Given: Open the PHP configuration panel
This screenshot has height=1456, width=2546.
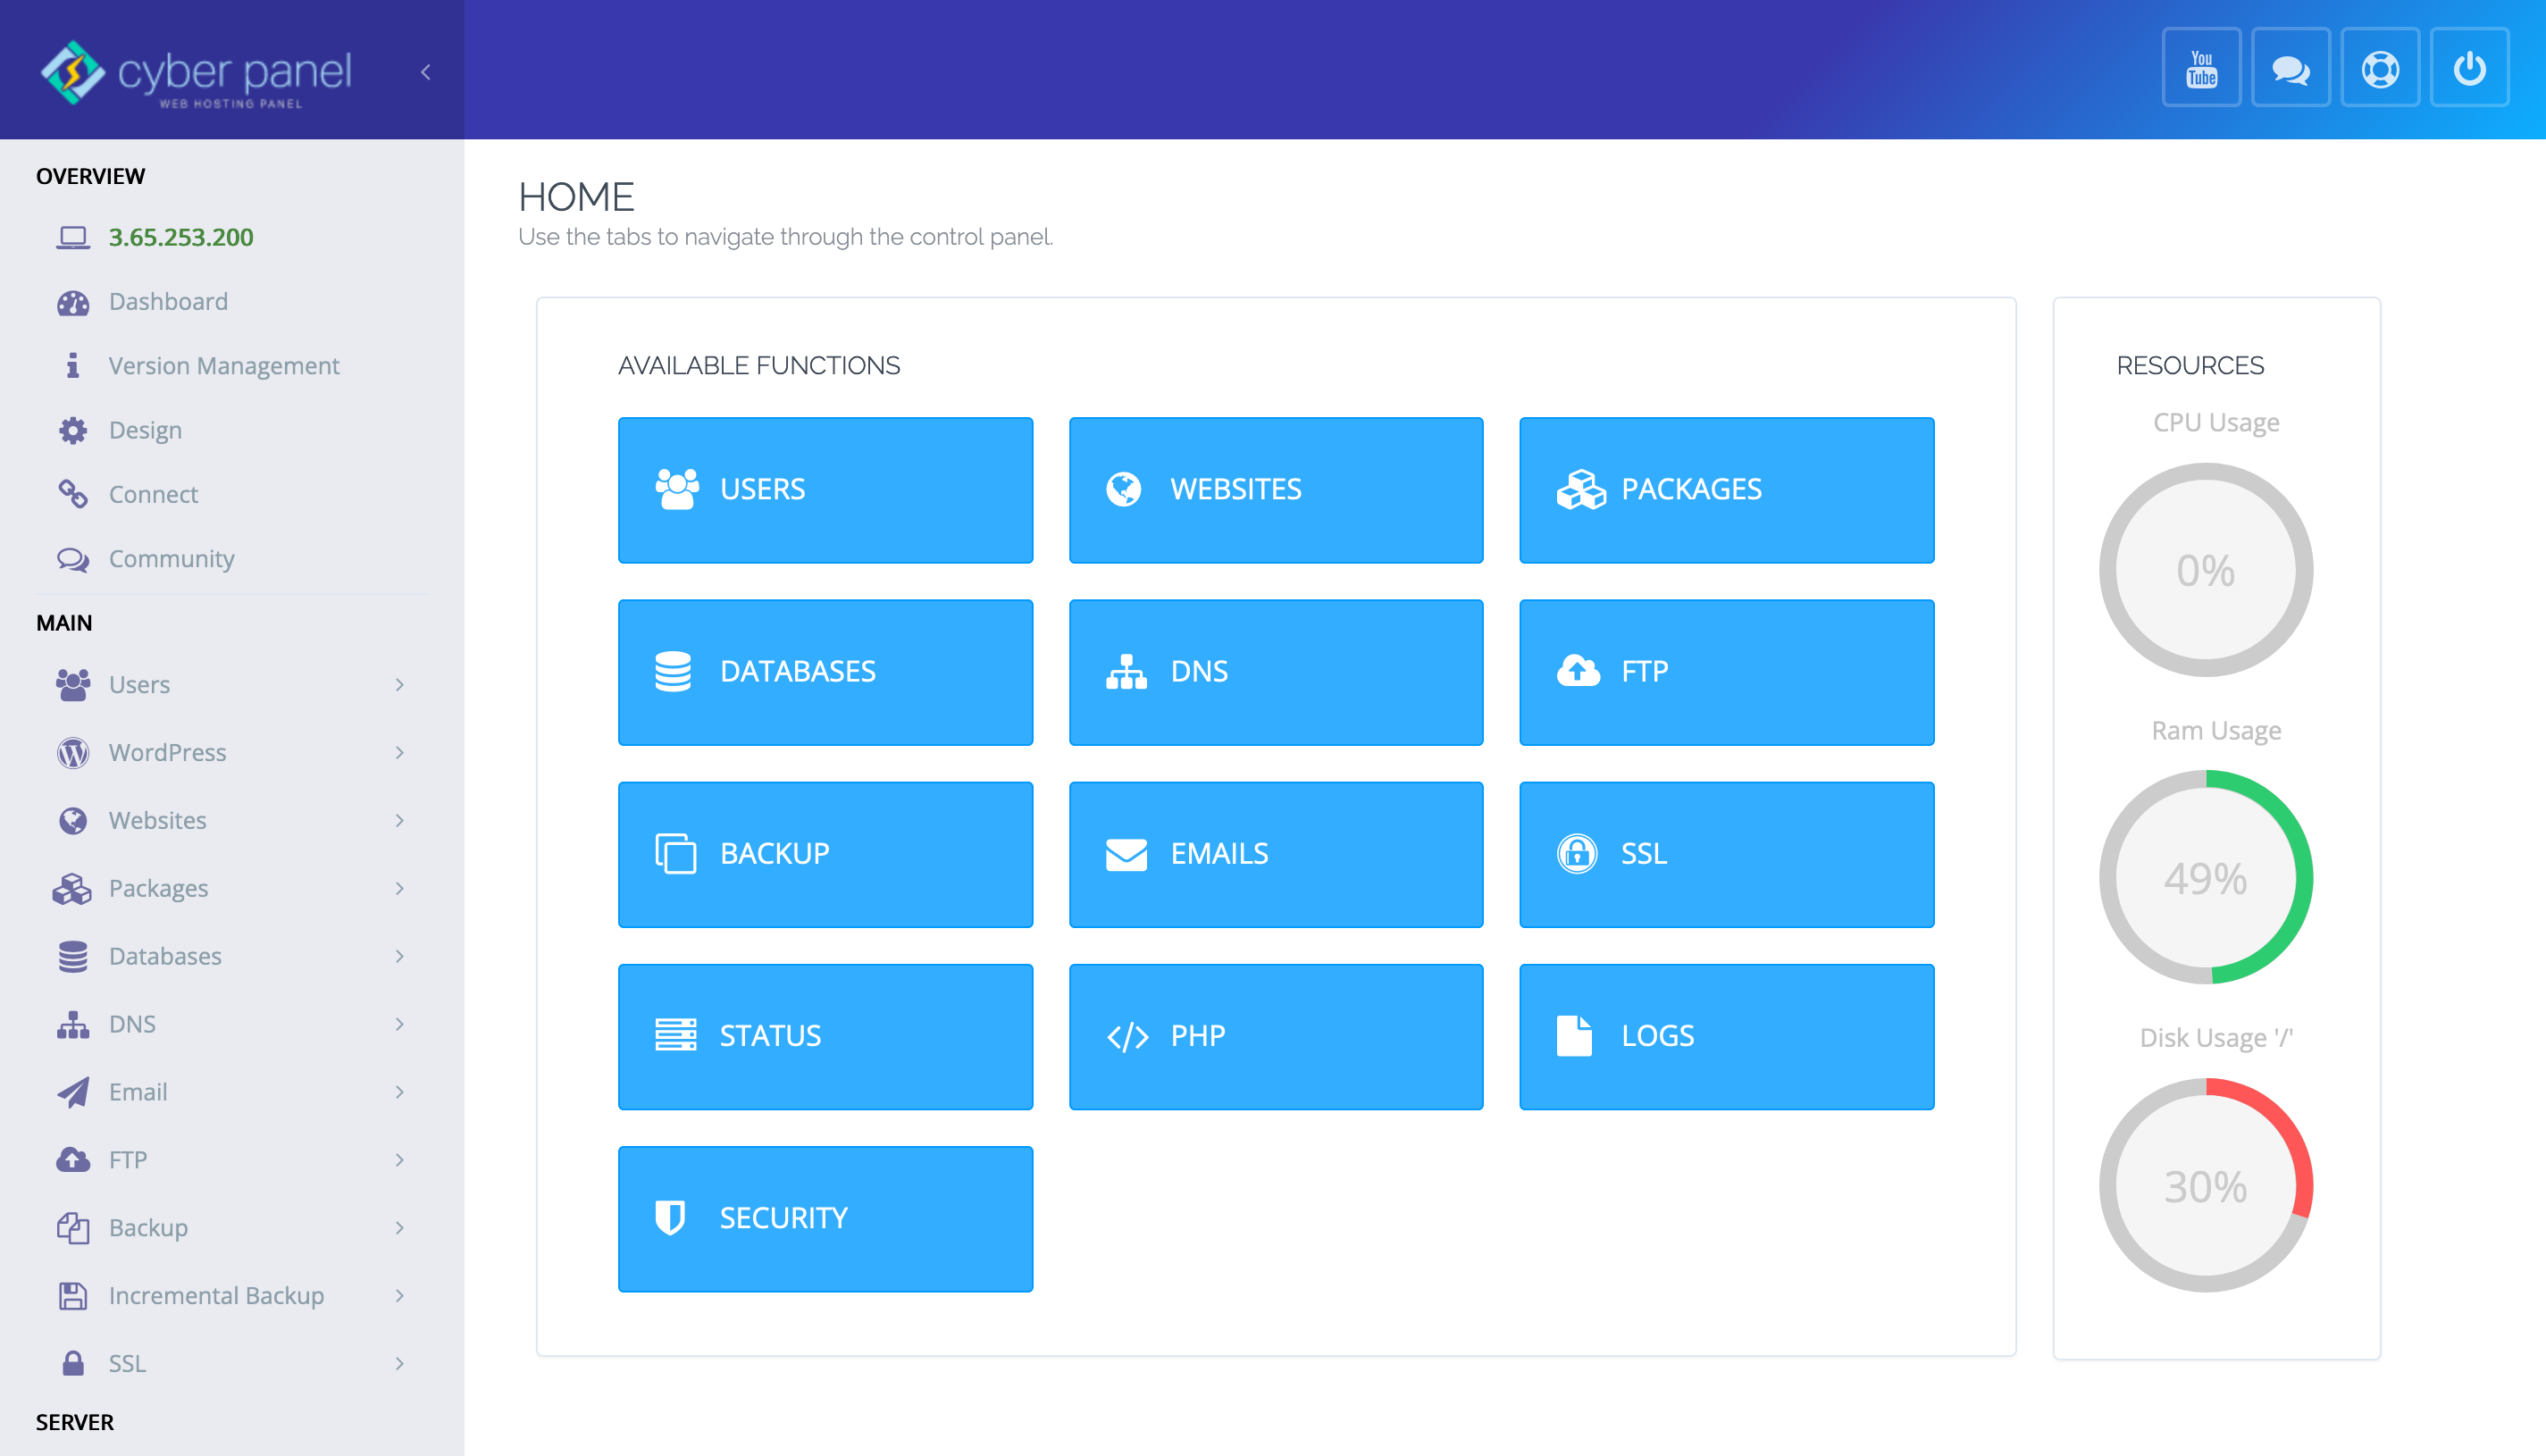Looking at the screenshot, I should pyautogui.click(x=1275, y=1034).
